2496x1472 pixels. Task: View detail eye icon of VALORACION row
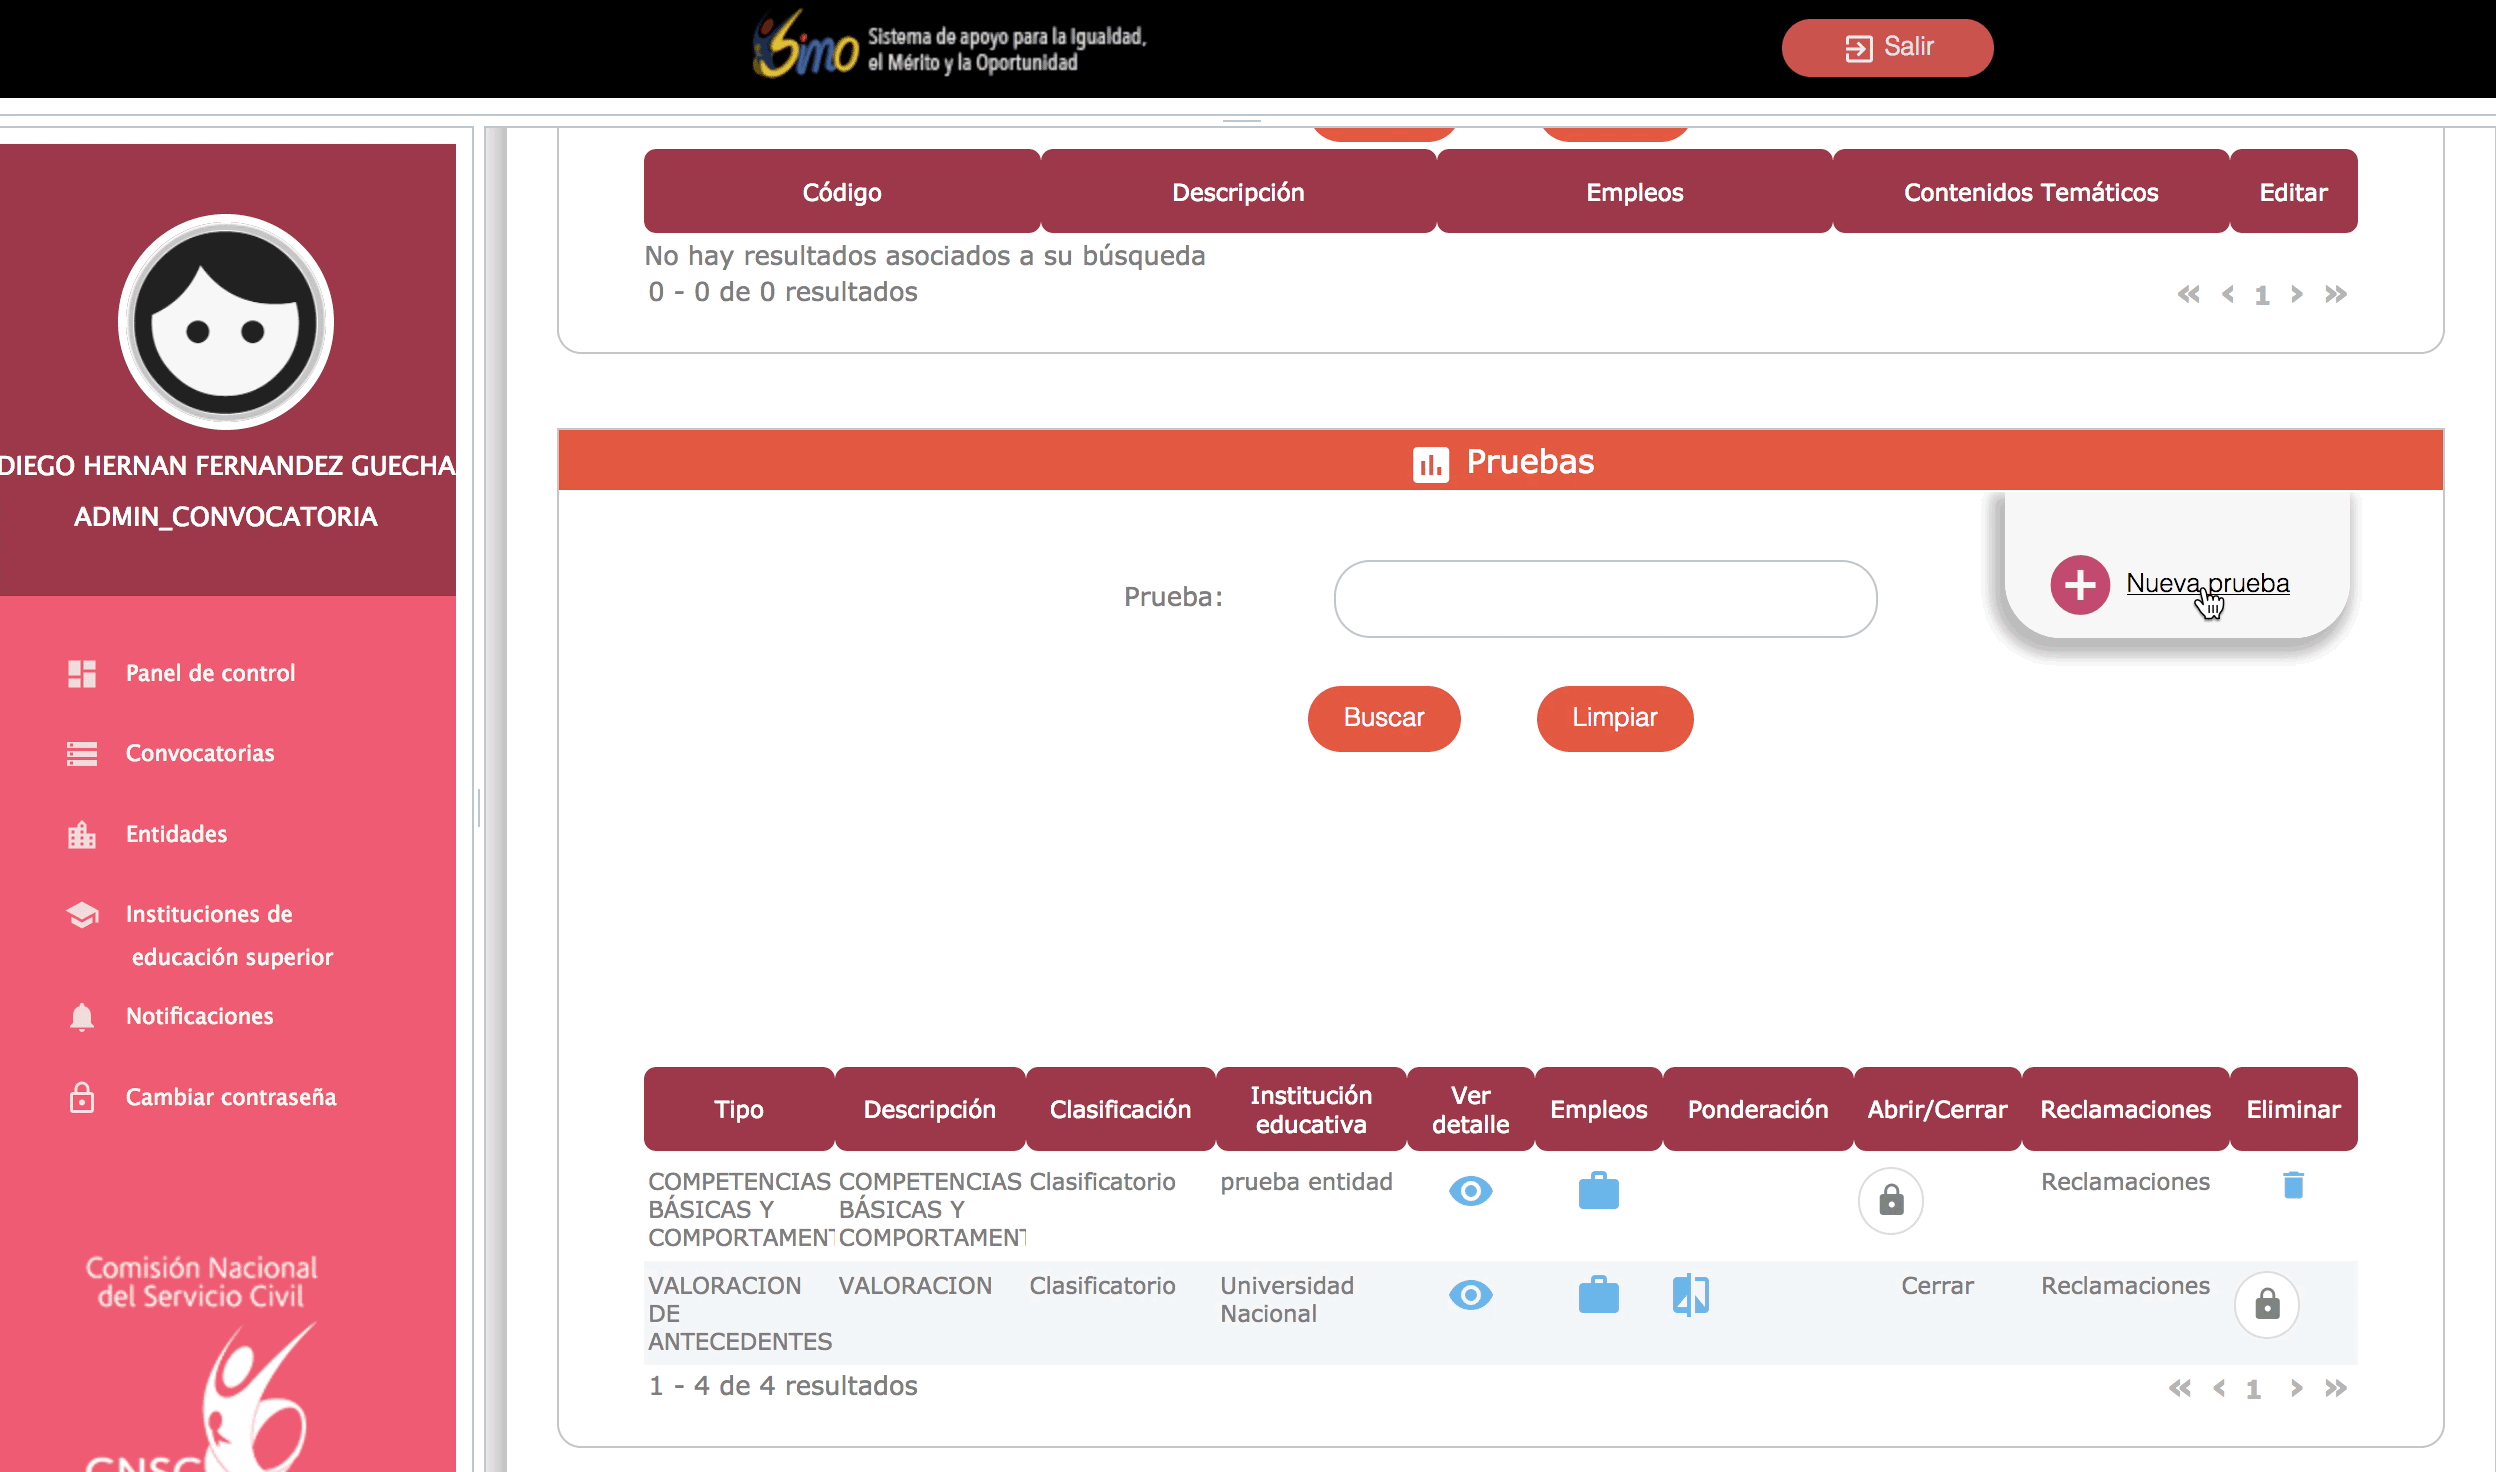click(x=1470, y=1295)
